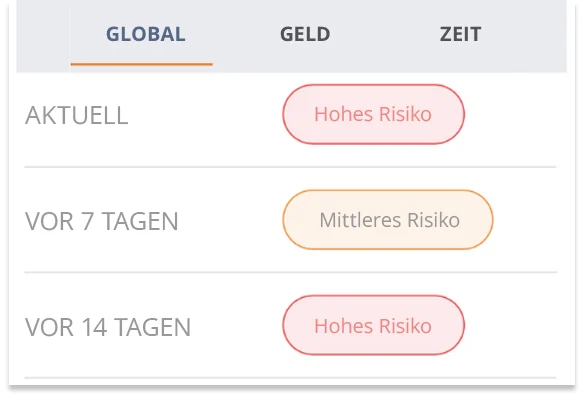Click the Mittleres Risiko badge
This screenshot has height=397, width=583.
(x=387, y=220)
